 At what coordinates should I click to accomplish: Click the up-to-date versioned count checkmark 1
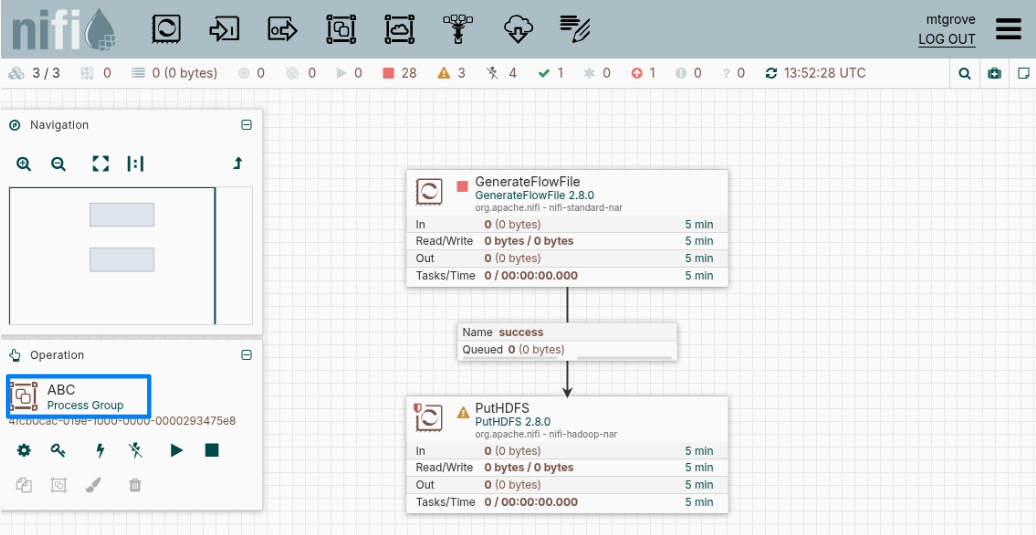[550, 73]
